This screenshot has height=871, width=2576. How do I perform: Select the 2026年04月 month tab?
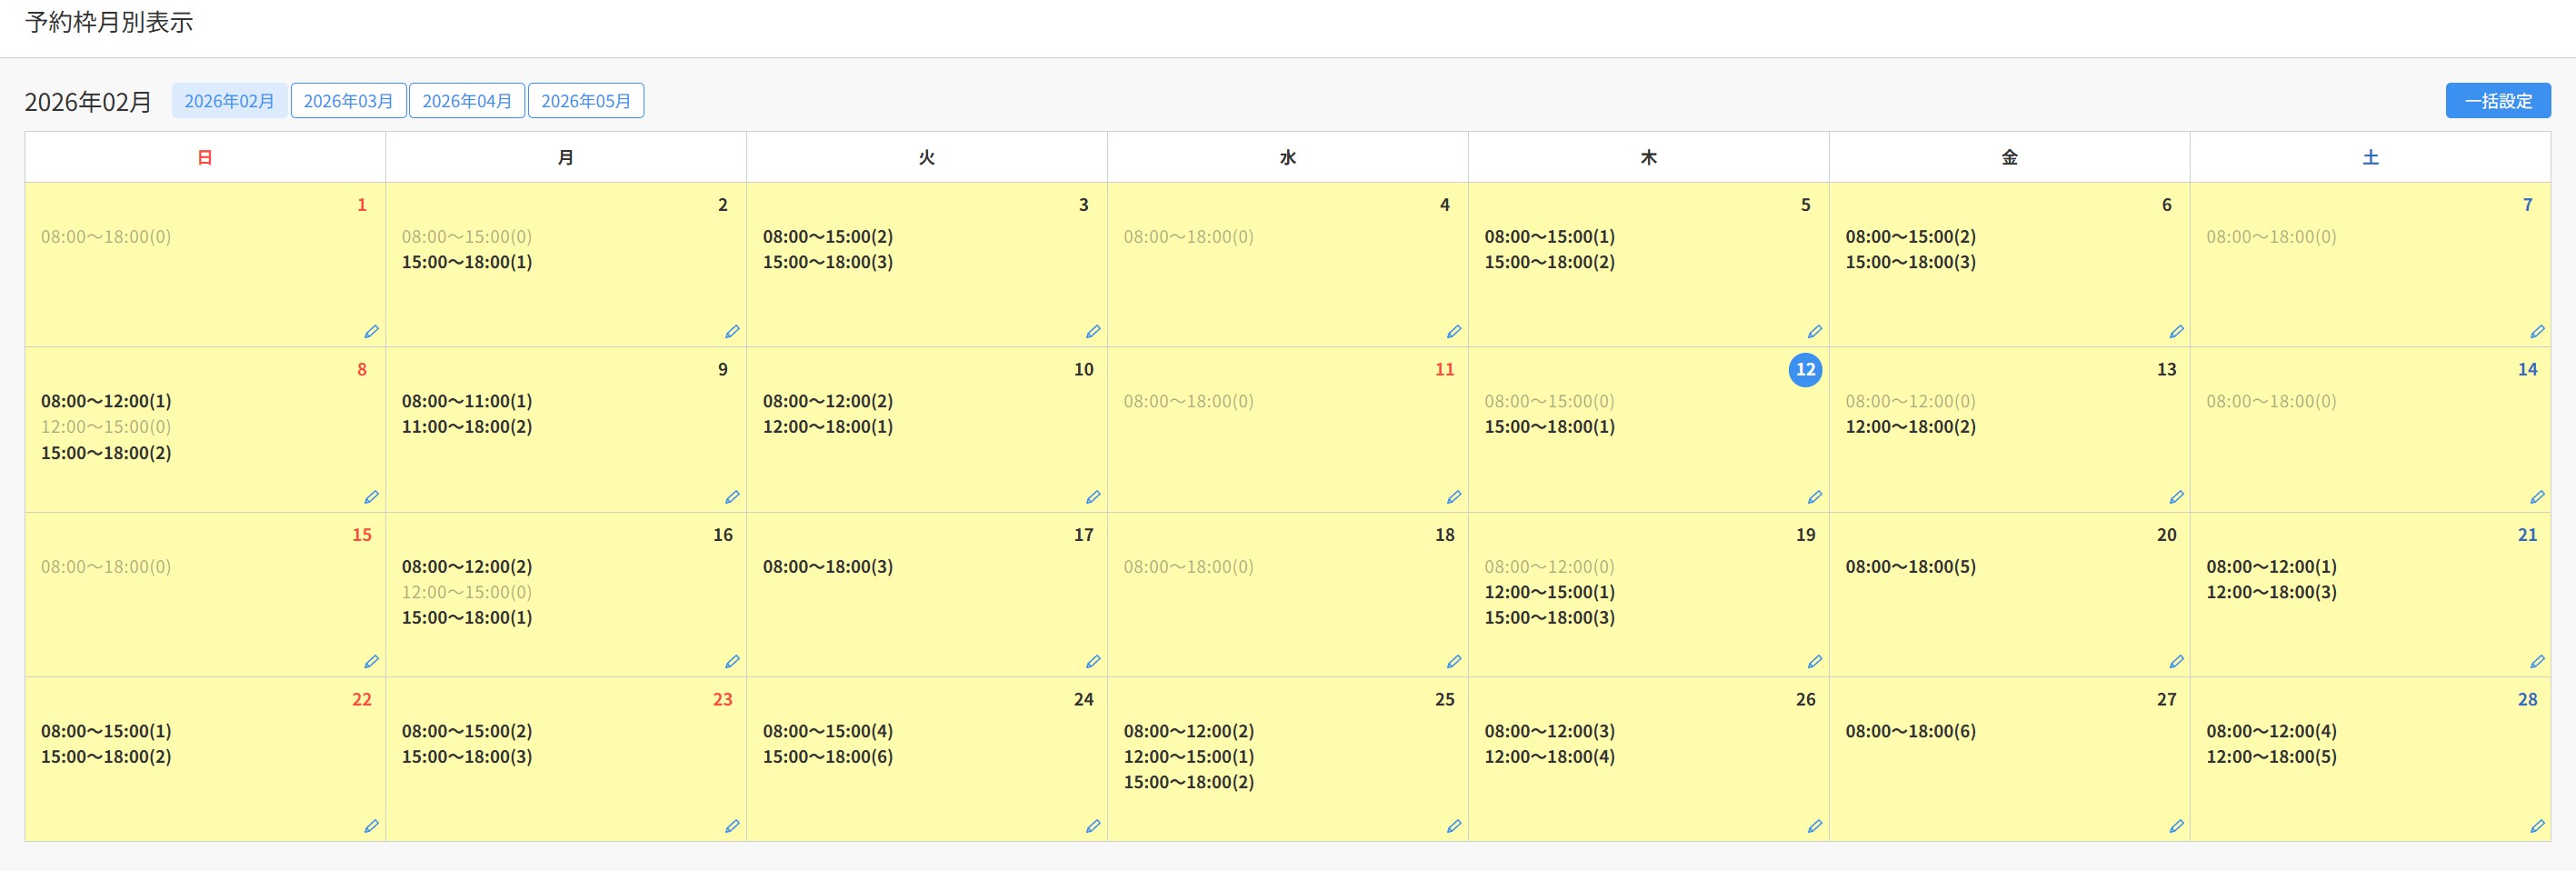tap(466, 101)
